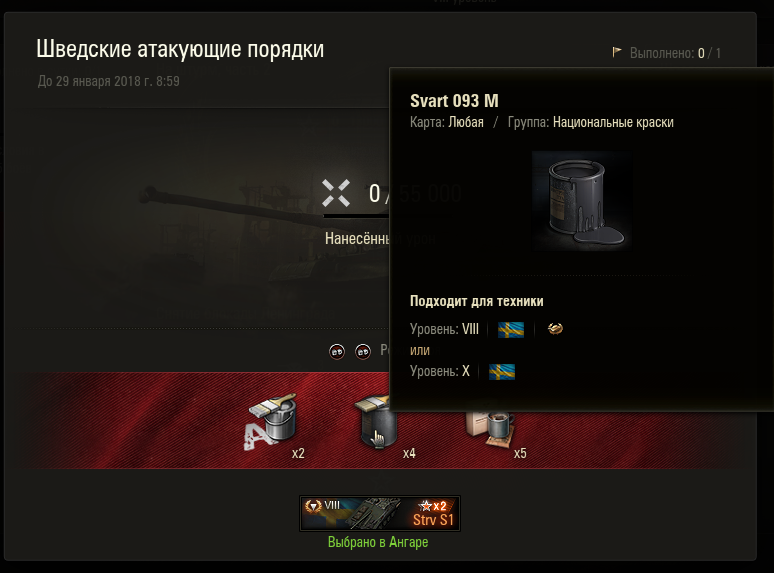
Task: Click the Выполнено: 0 / 1 counter
Action: point(675,53)
